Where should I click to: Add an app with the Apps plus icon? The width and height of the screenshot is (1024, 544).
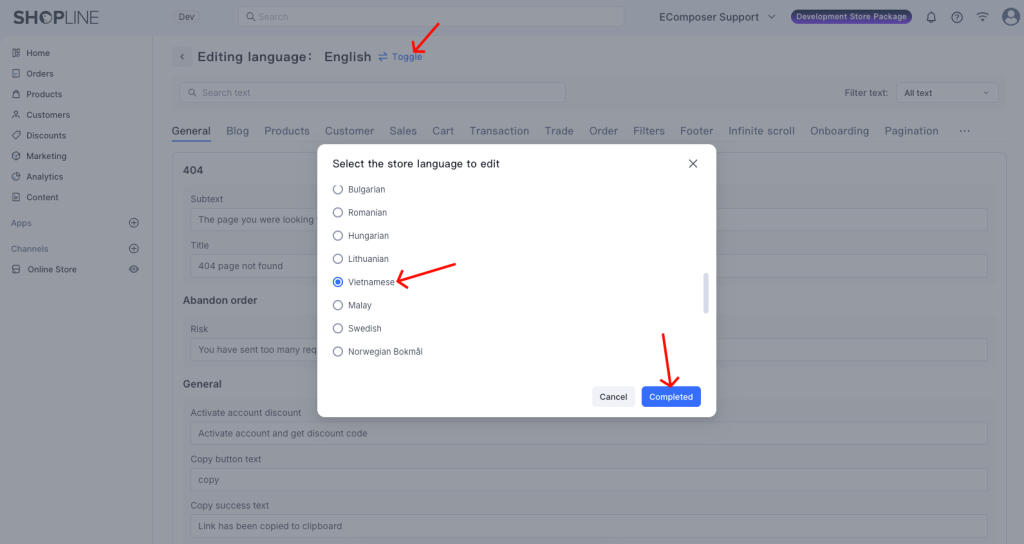pyautogui.click(x=134, y=223)
